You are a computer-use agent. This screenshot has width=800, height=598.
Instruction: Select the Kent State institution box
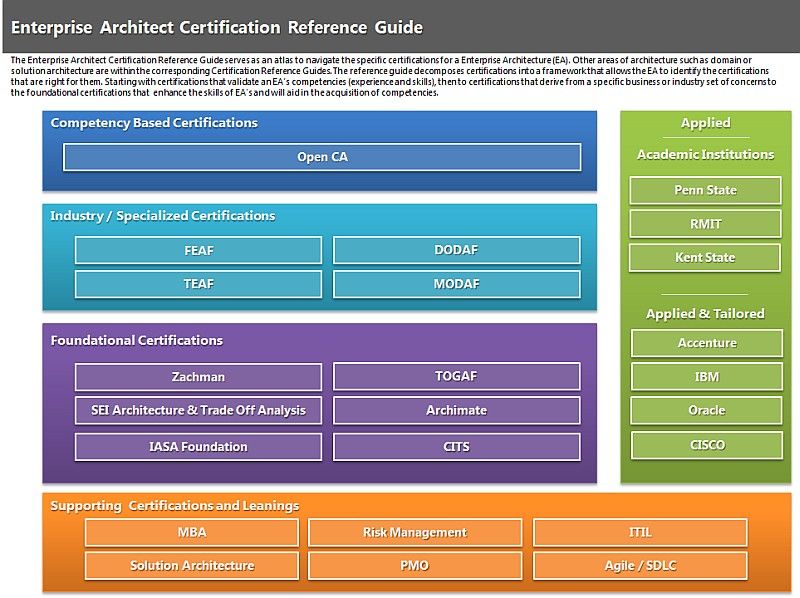click(x=705, y=258)
